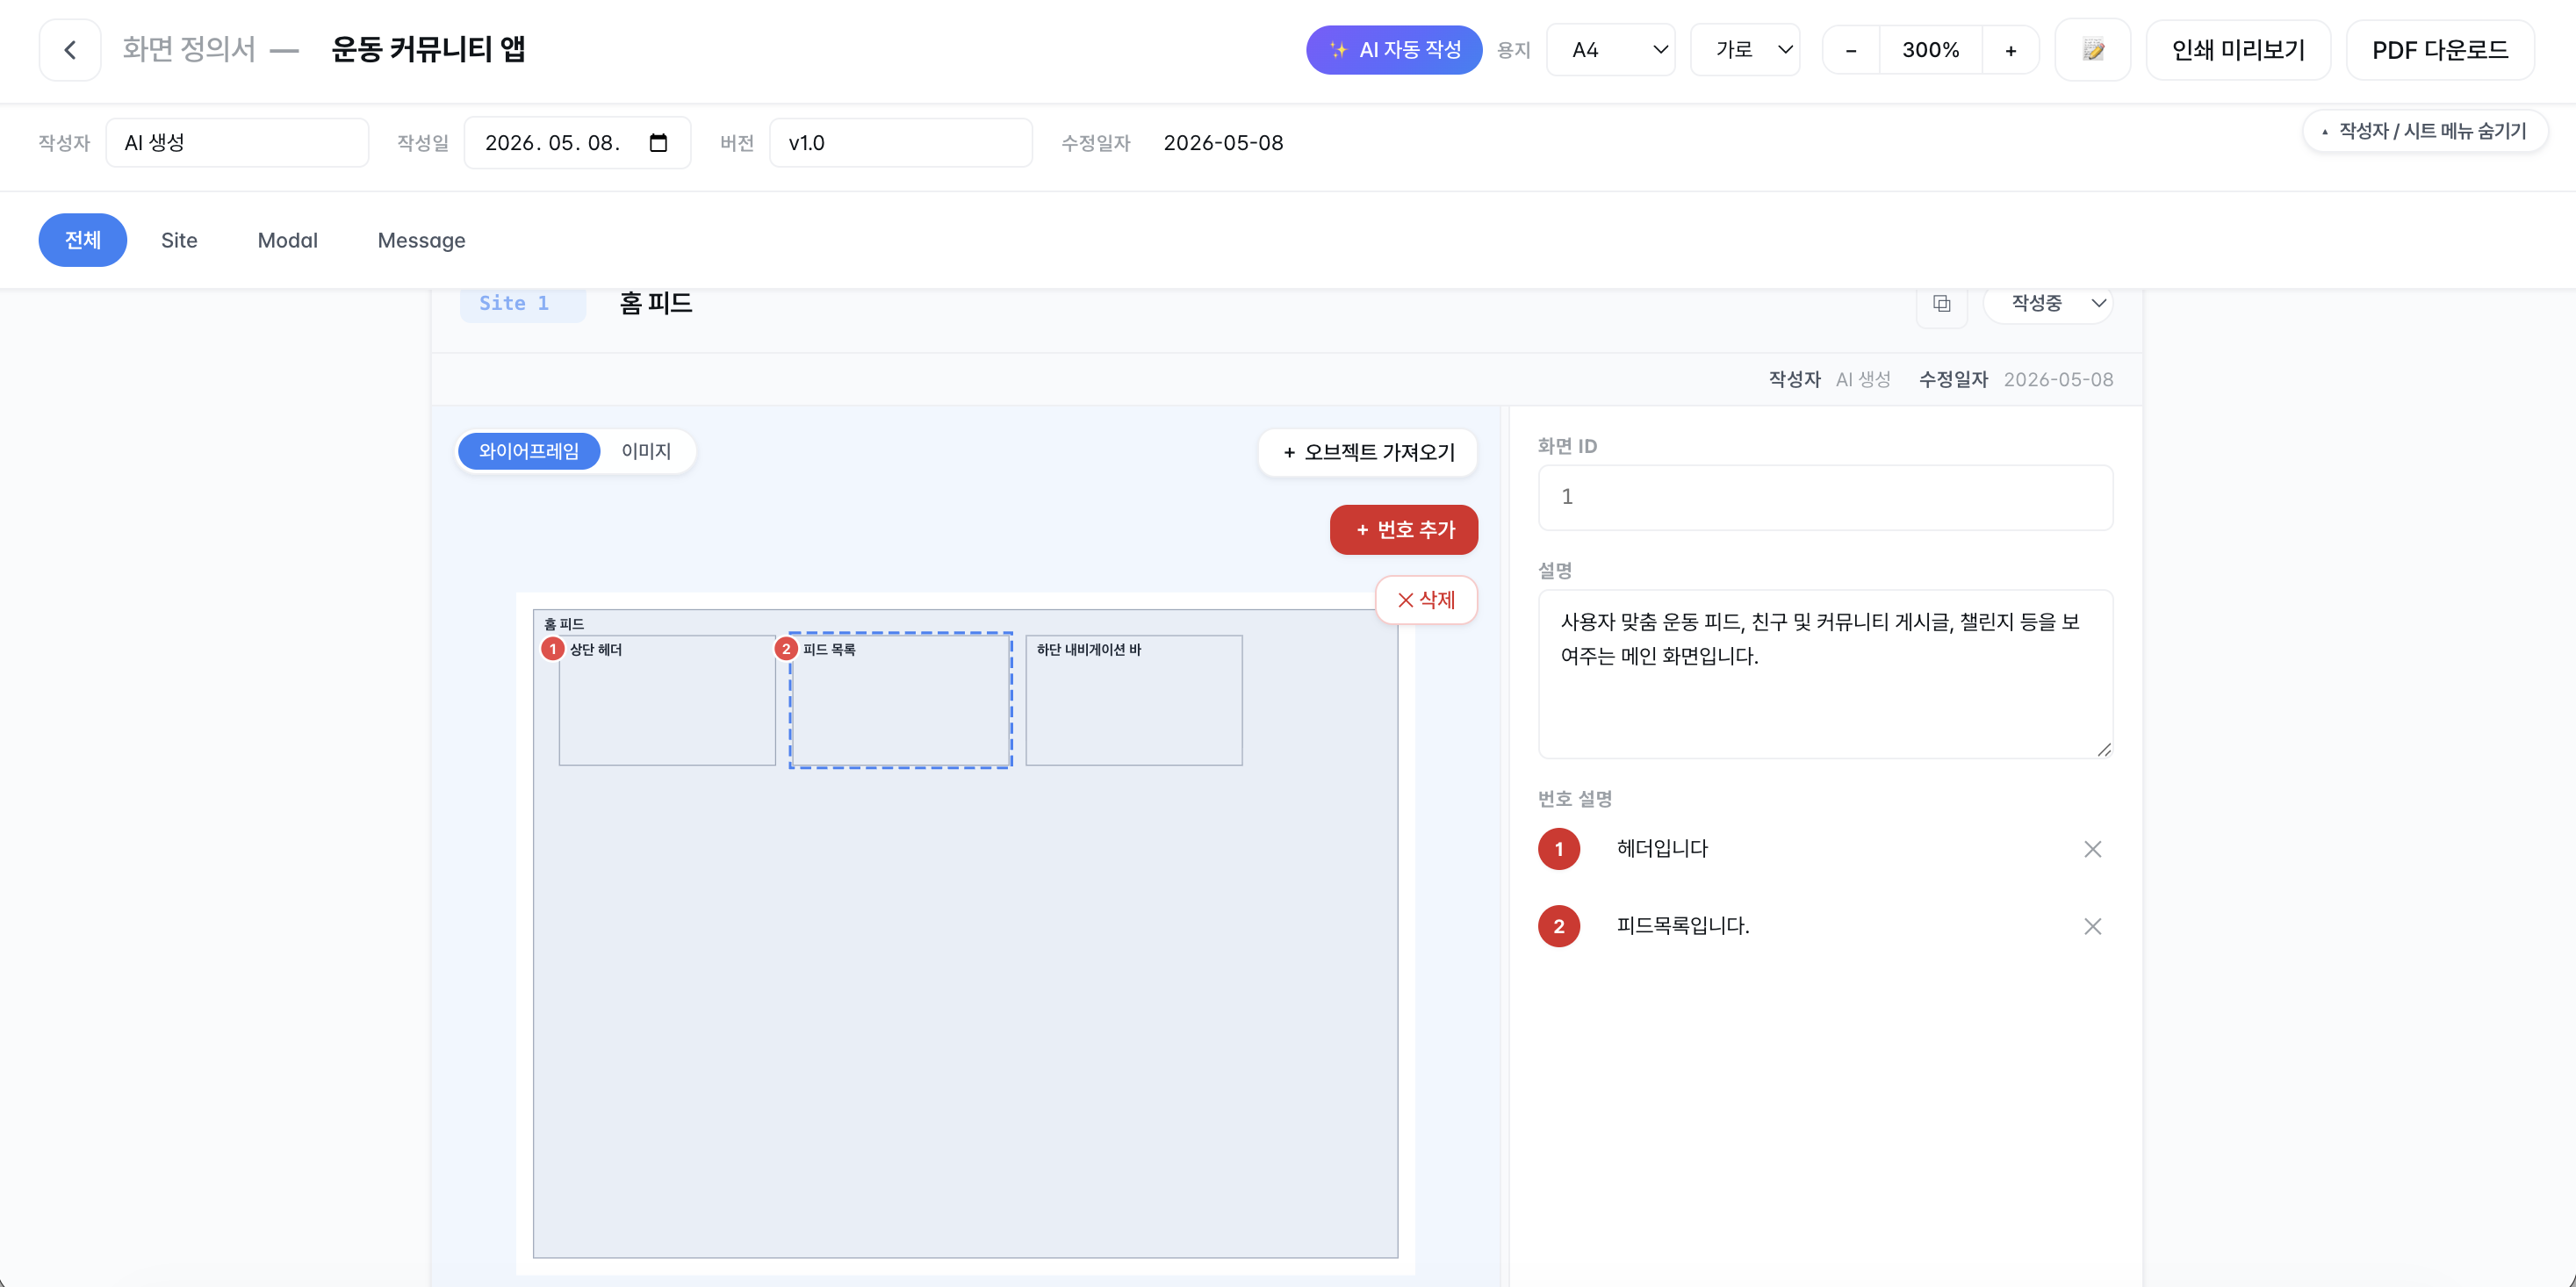Viewport: 2576px width, 1287px height.
Task: Click the 설명 description textarea
Action: click(x=1825, y=674)
